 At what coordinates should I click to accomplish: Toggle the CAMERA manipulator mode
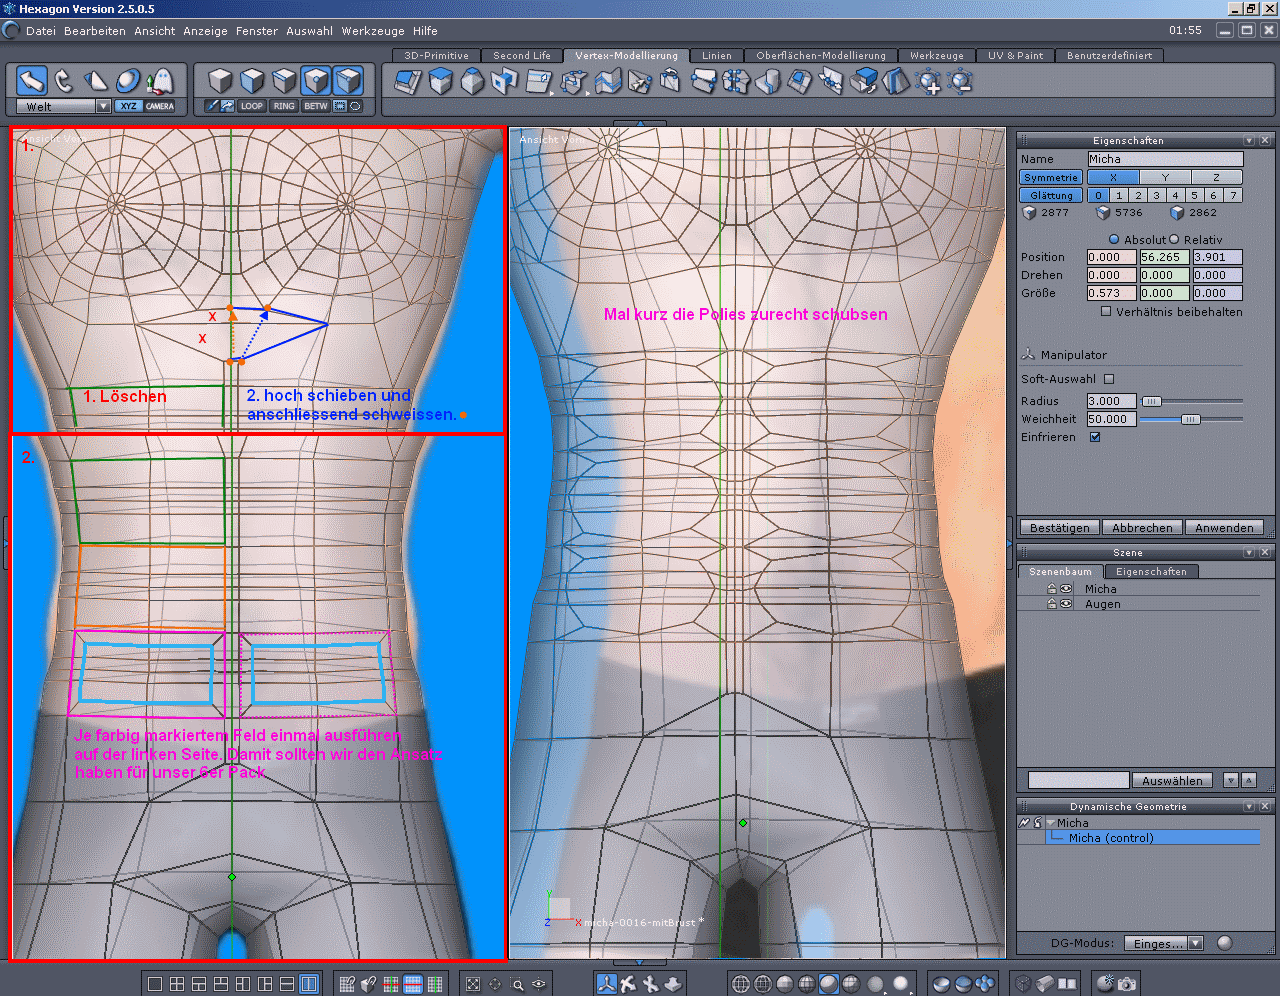coord(160,106)
